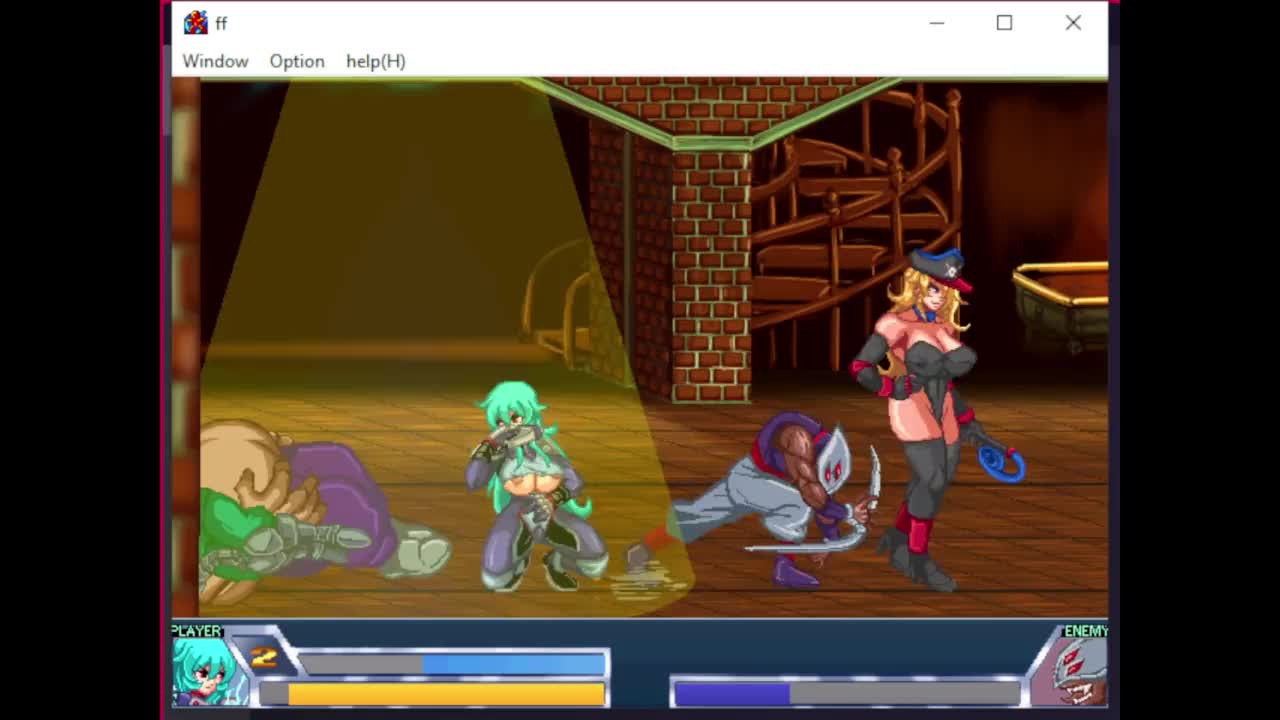Minimize the ff game window
Screen dimensions: 1280x720
(x=936, y=22)
